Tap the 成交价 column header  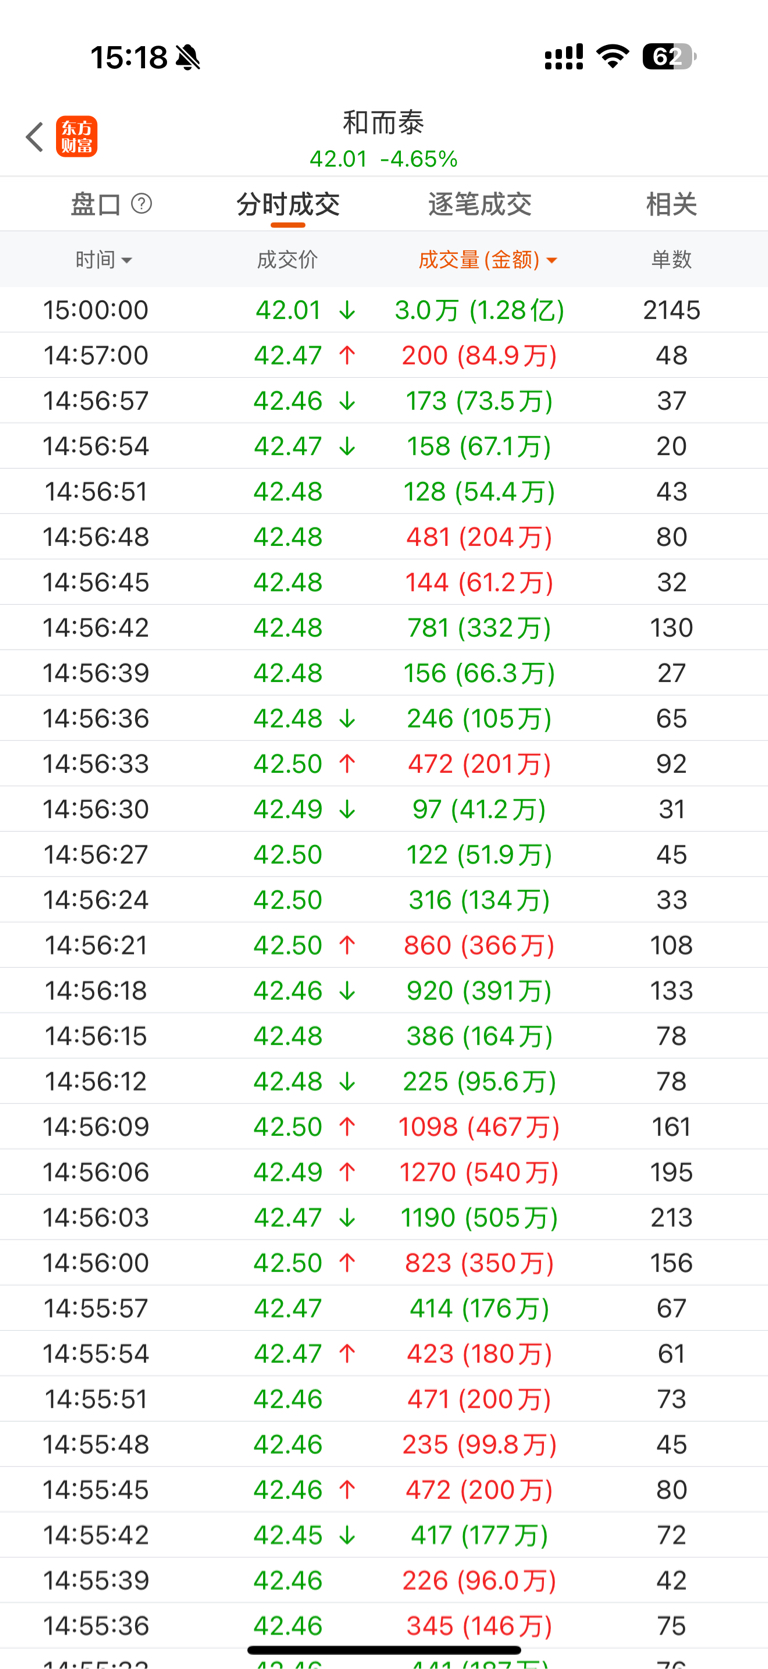(x=287, y=260)
